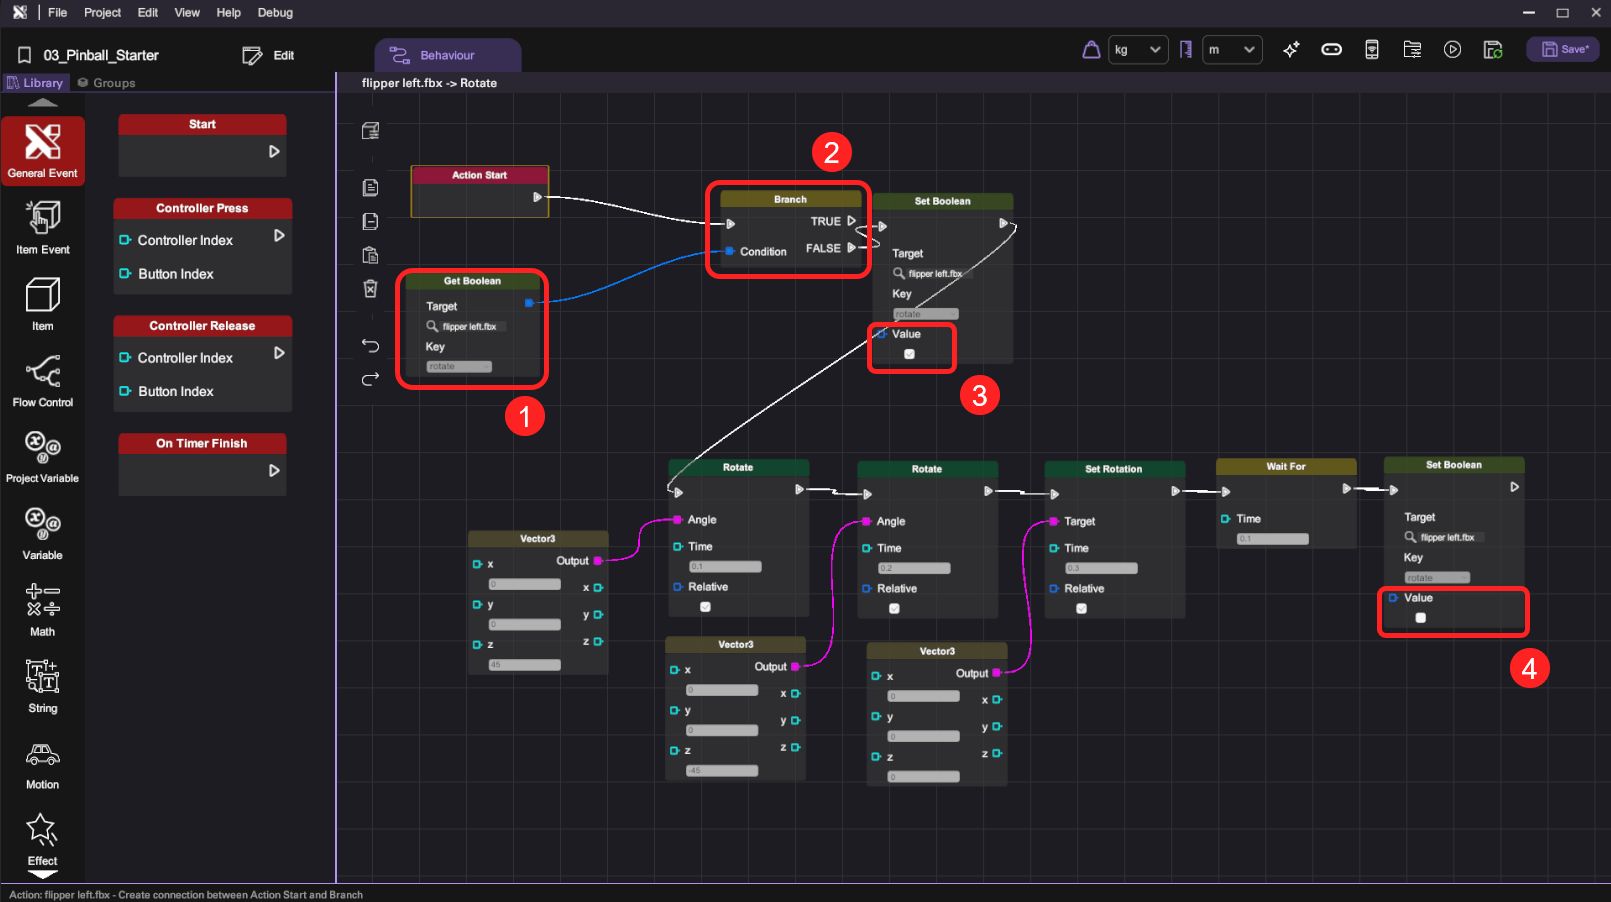This screenshot has width=1611, height=902.
Task: Select the Motion category icon
Action: point(42,764)
